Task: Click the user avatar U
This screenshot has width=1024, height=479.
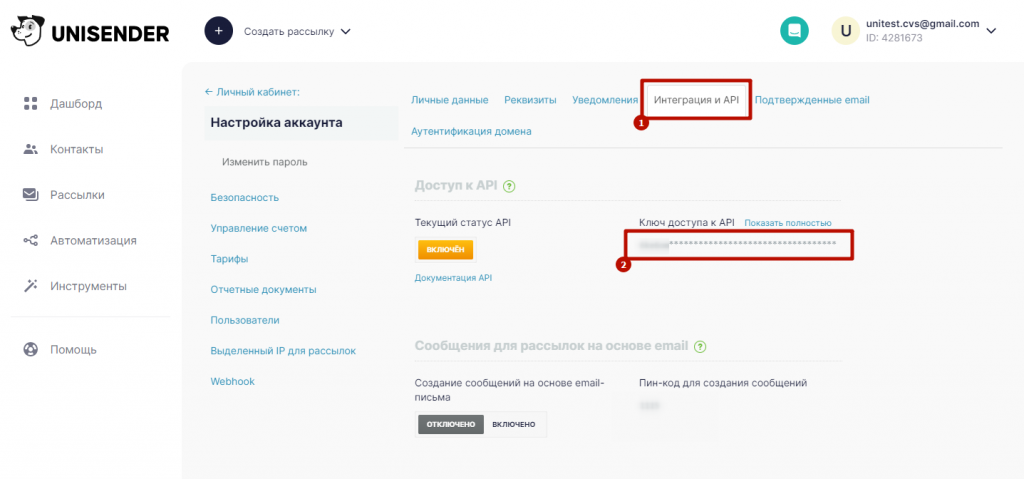Action: (x=846, y=31)
